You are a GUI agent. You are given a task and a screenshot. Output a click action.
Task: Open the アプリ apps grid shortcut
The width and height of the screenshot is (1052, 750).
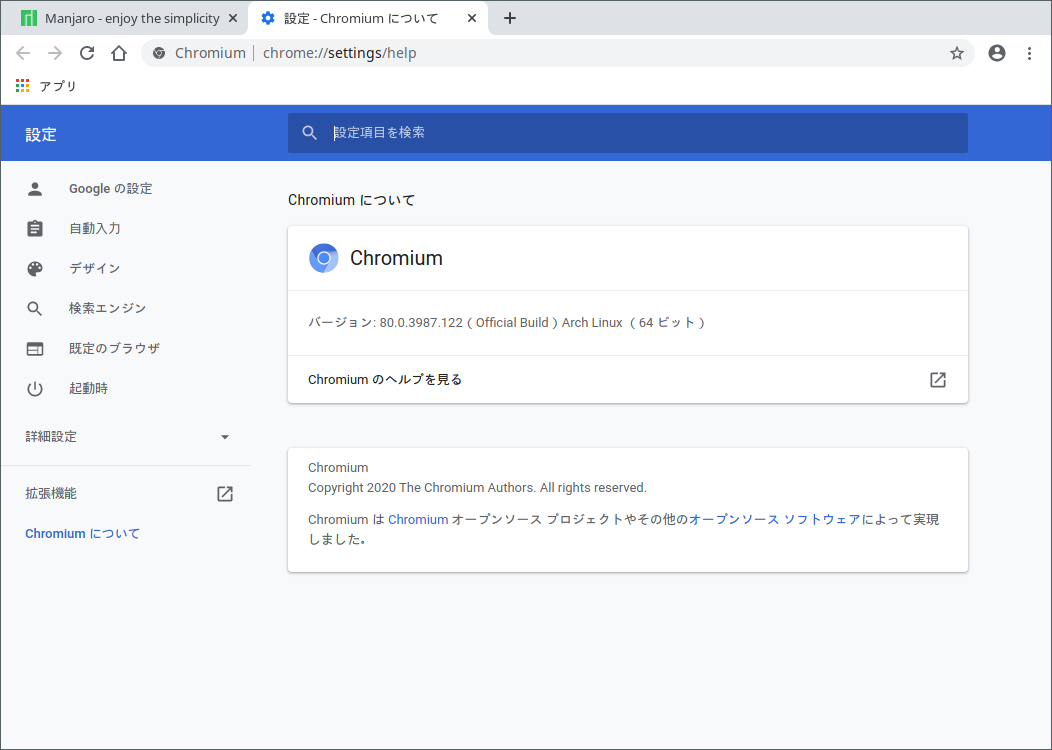[46, 86]
